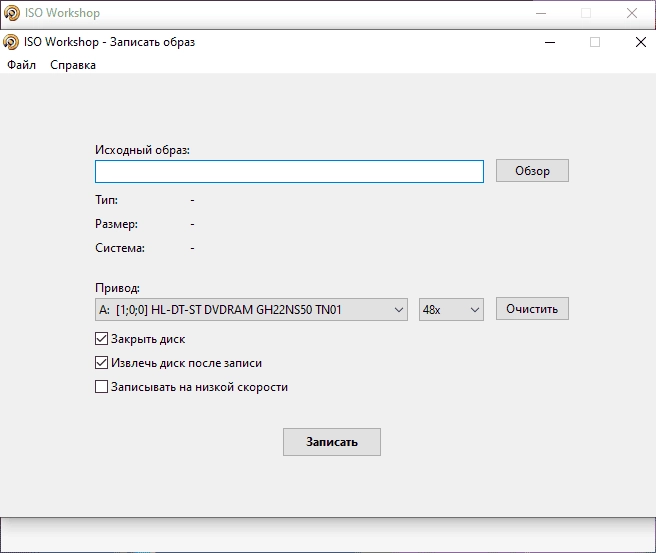Click the Система: label text

pyautogui.click(x=120, y=248)
